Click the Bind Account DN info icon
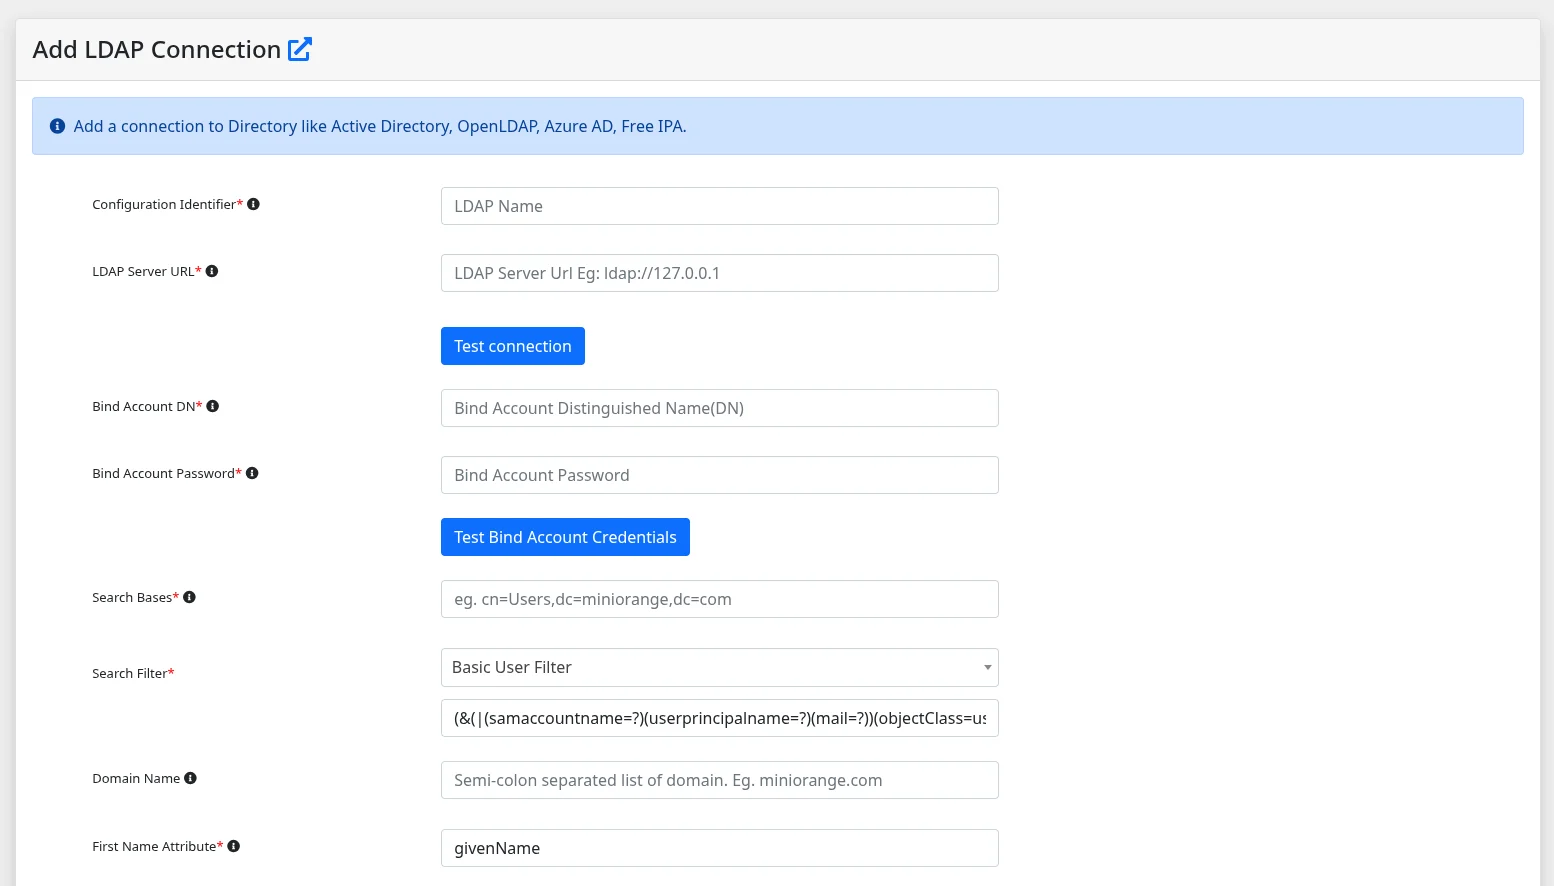Image resolution: width=1554 pixels, height=886 pixels. [213, 405]
